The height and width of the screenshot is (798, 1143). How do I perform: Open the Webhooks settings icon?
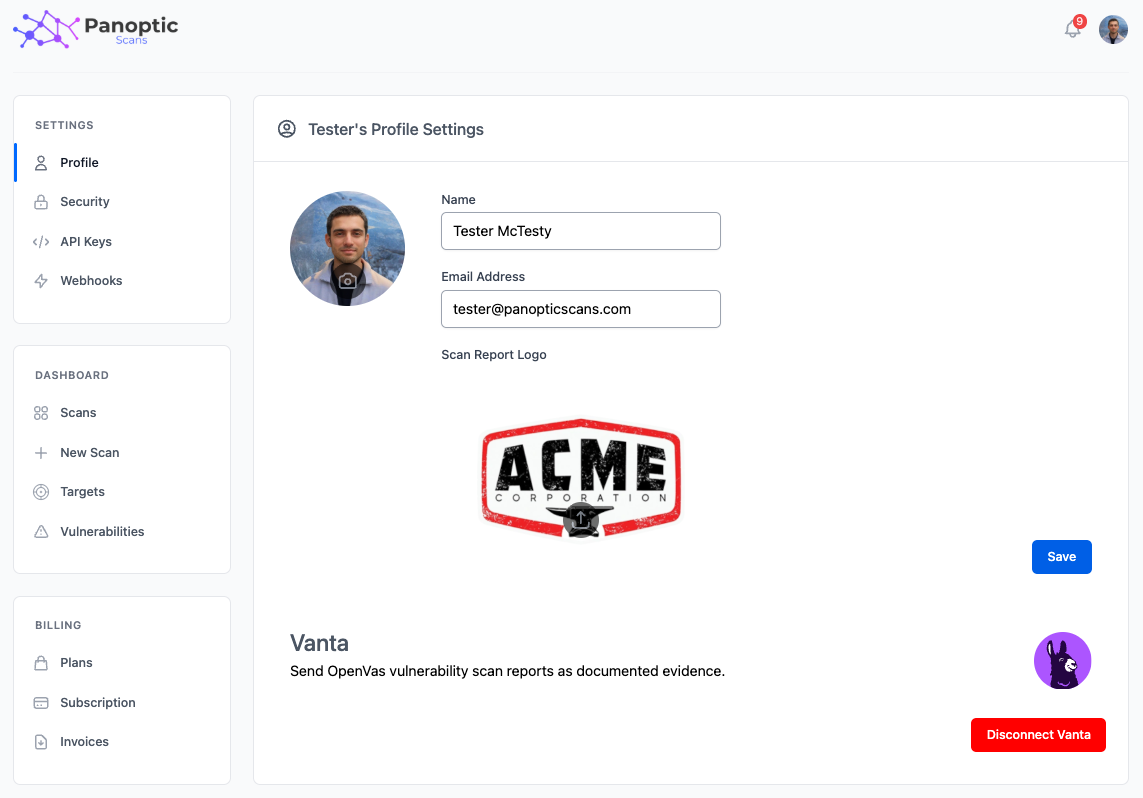(x=41, y=280)
